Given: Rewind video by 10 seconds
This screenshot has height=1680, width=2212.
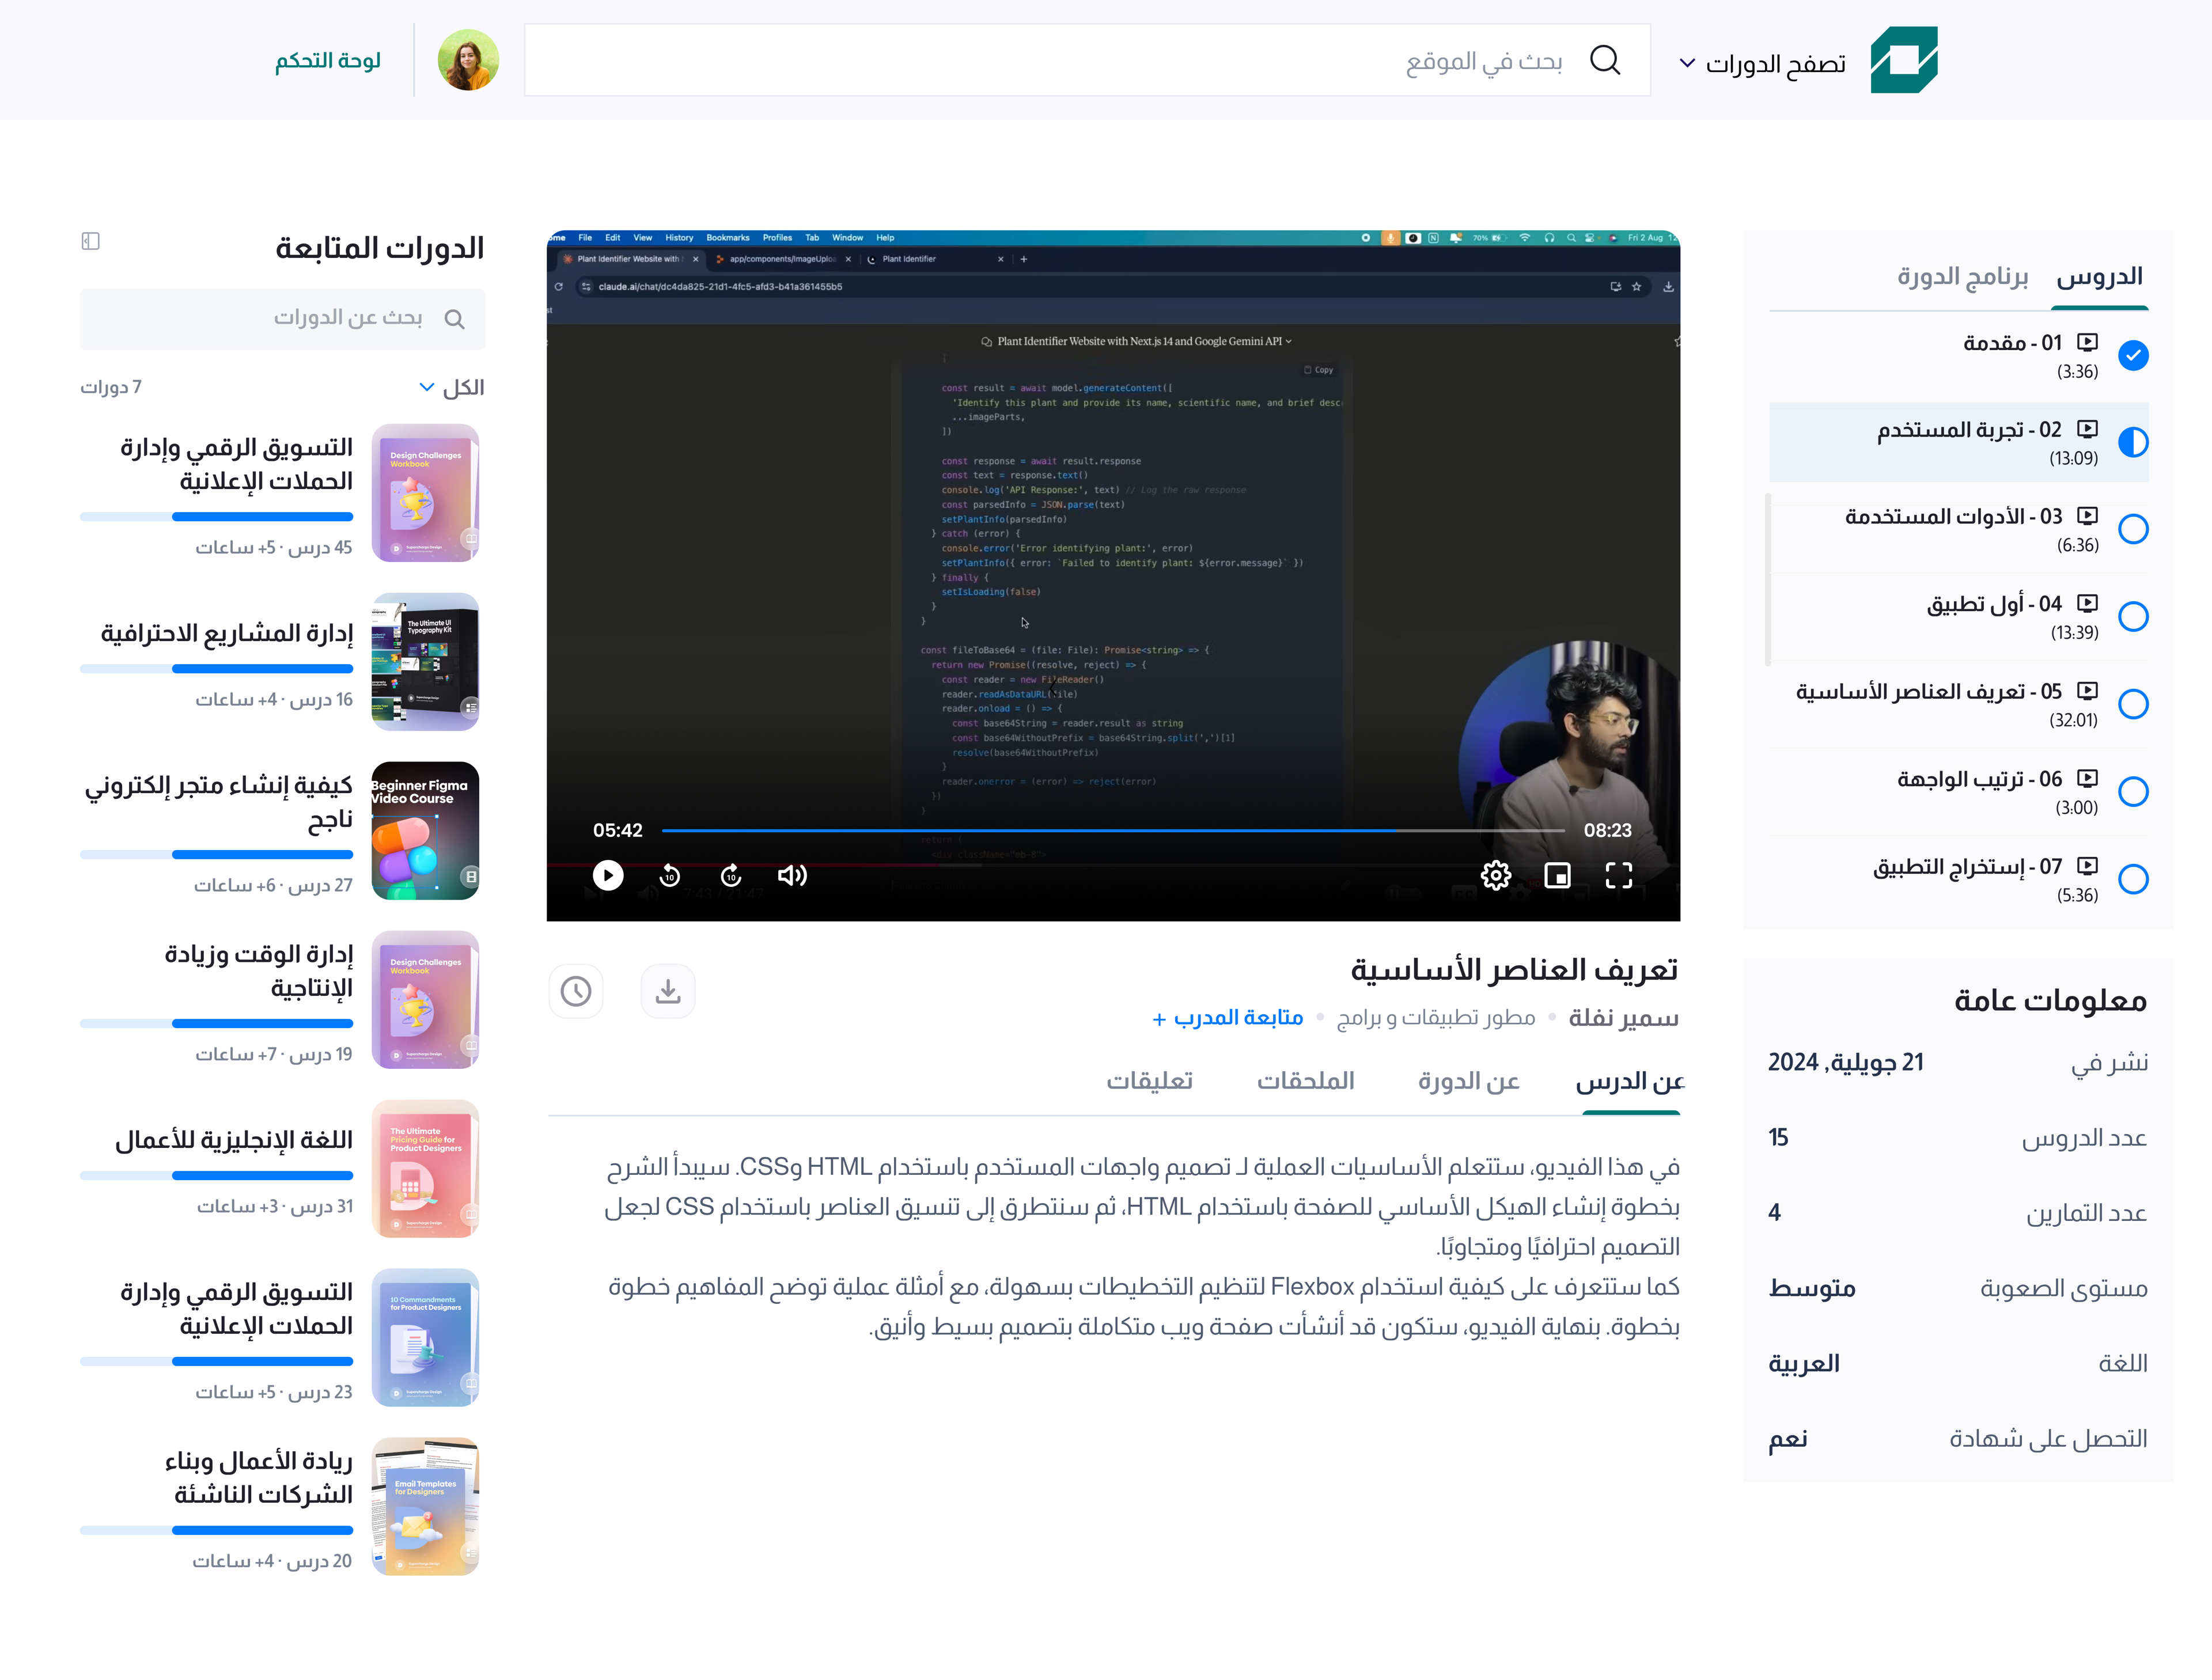Looking at the screenshot, I should click(x=669, y=876).
